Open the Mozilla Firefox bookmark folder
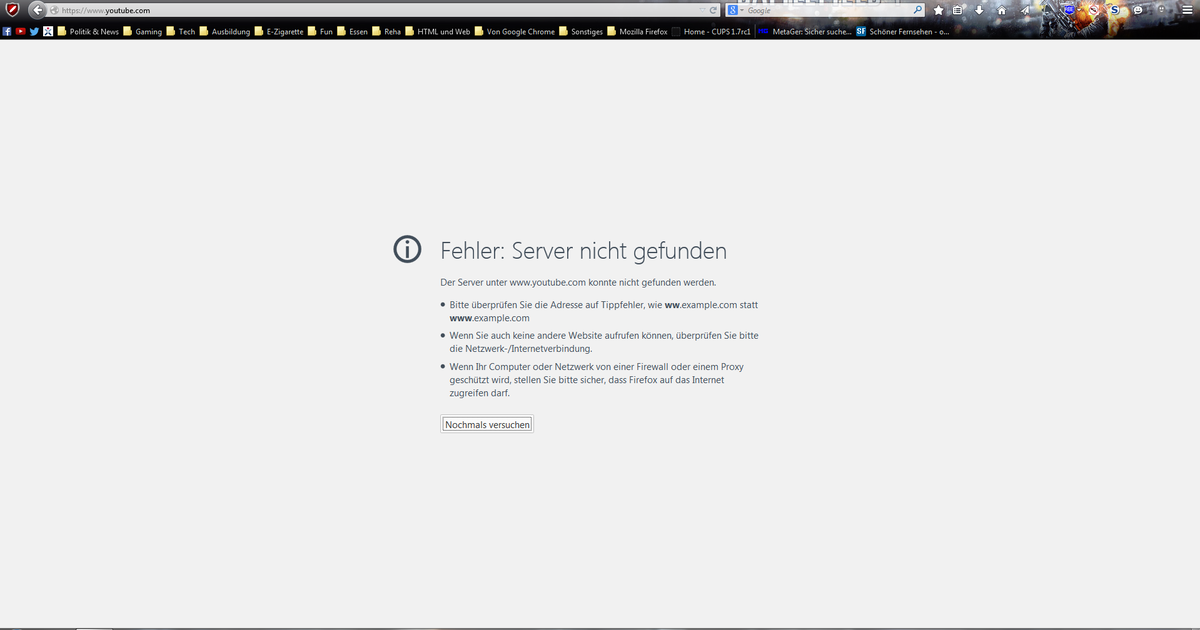Image resolution: width=1200 pixels, height=630 pixels. point(638,31)
